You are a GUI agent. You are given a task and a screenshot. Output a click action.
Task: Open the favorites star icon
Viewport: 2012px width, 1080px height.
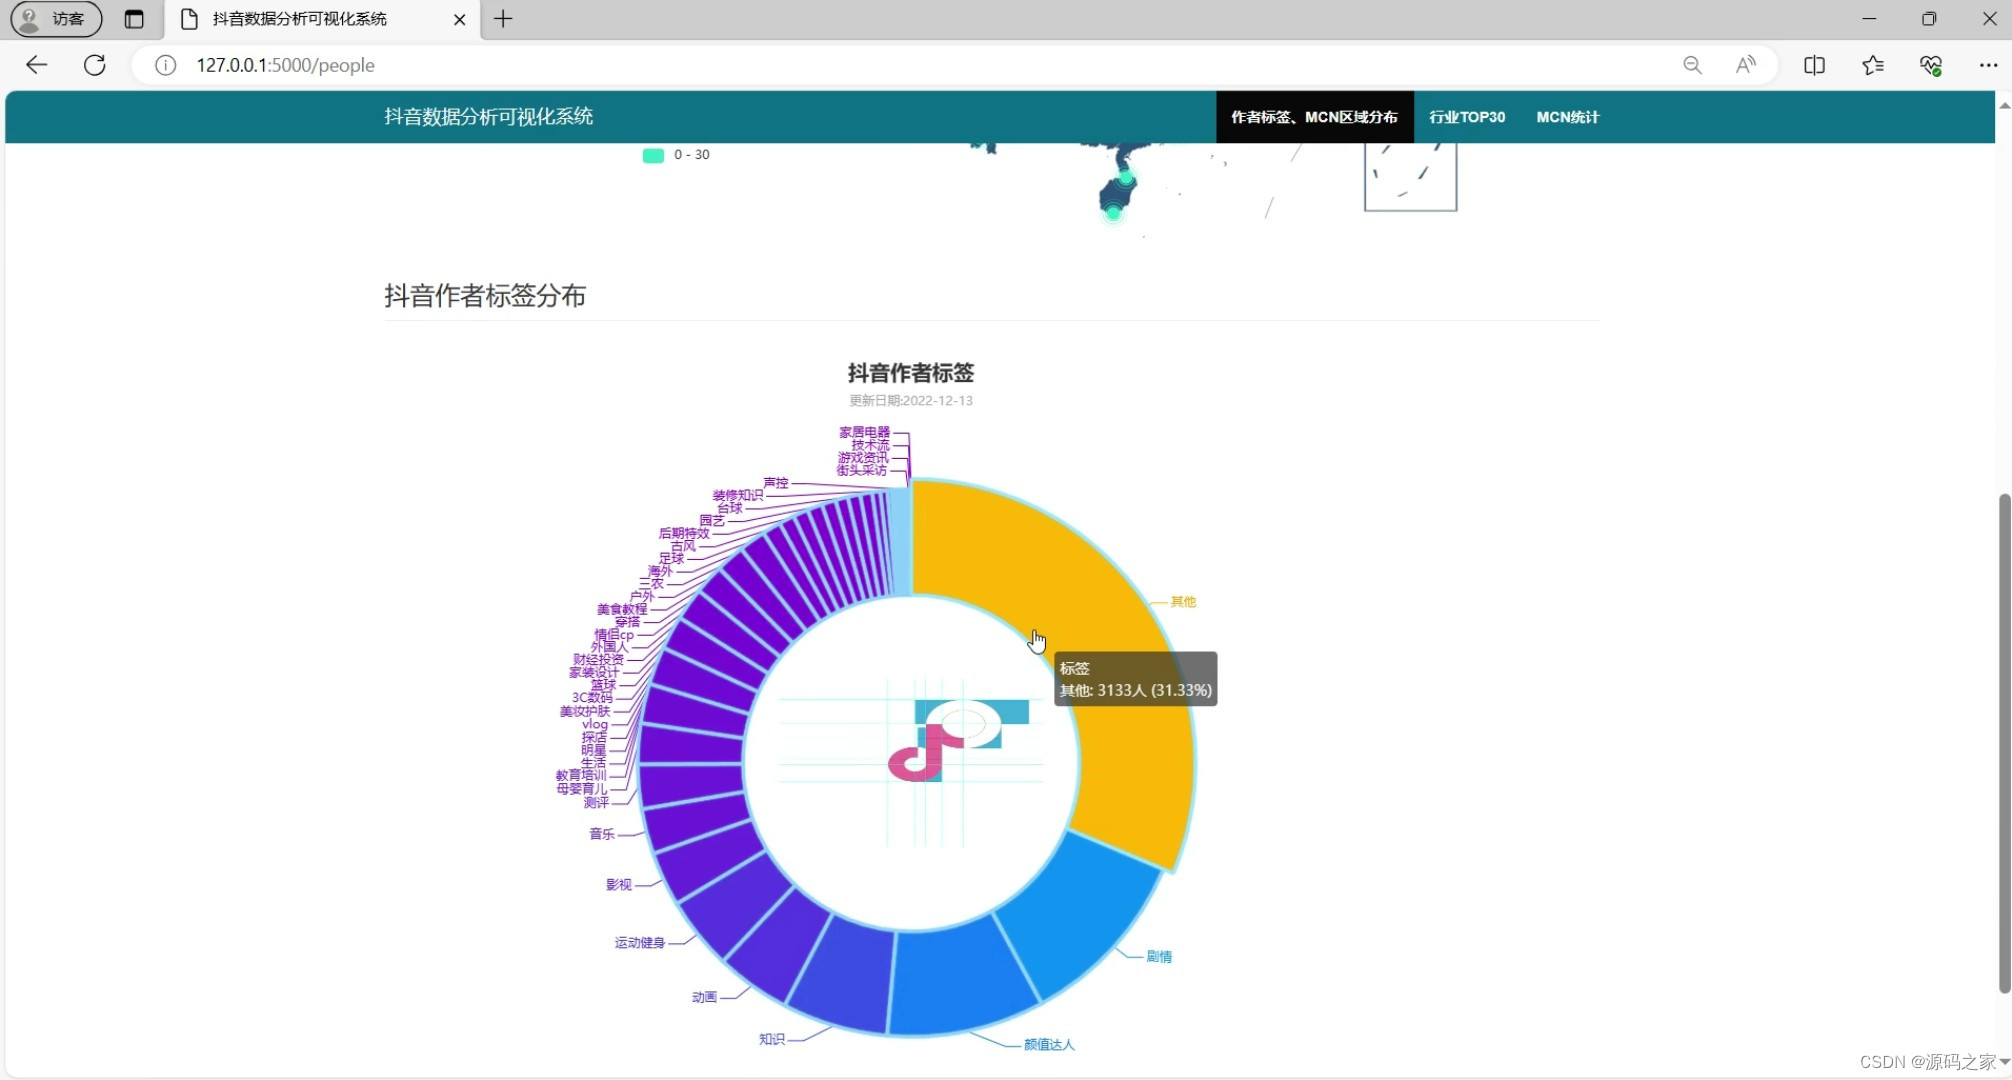[x=1873, y=65]
